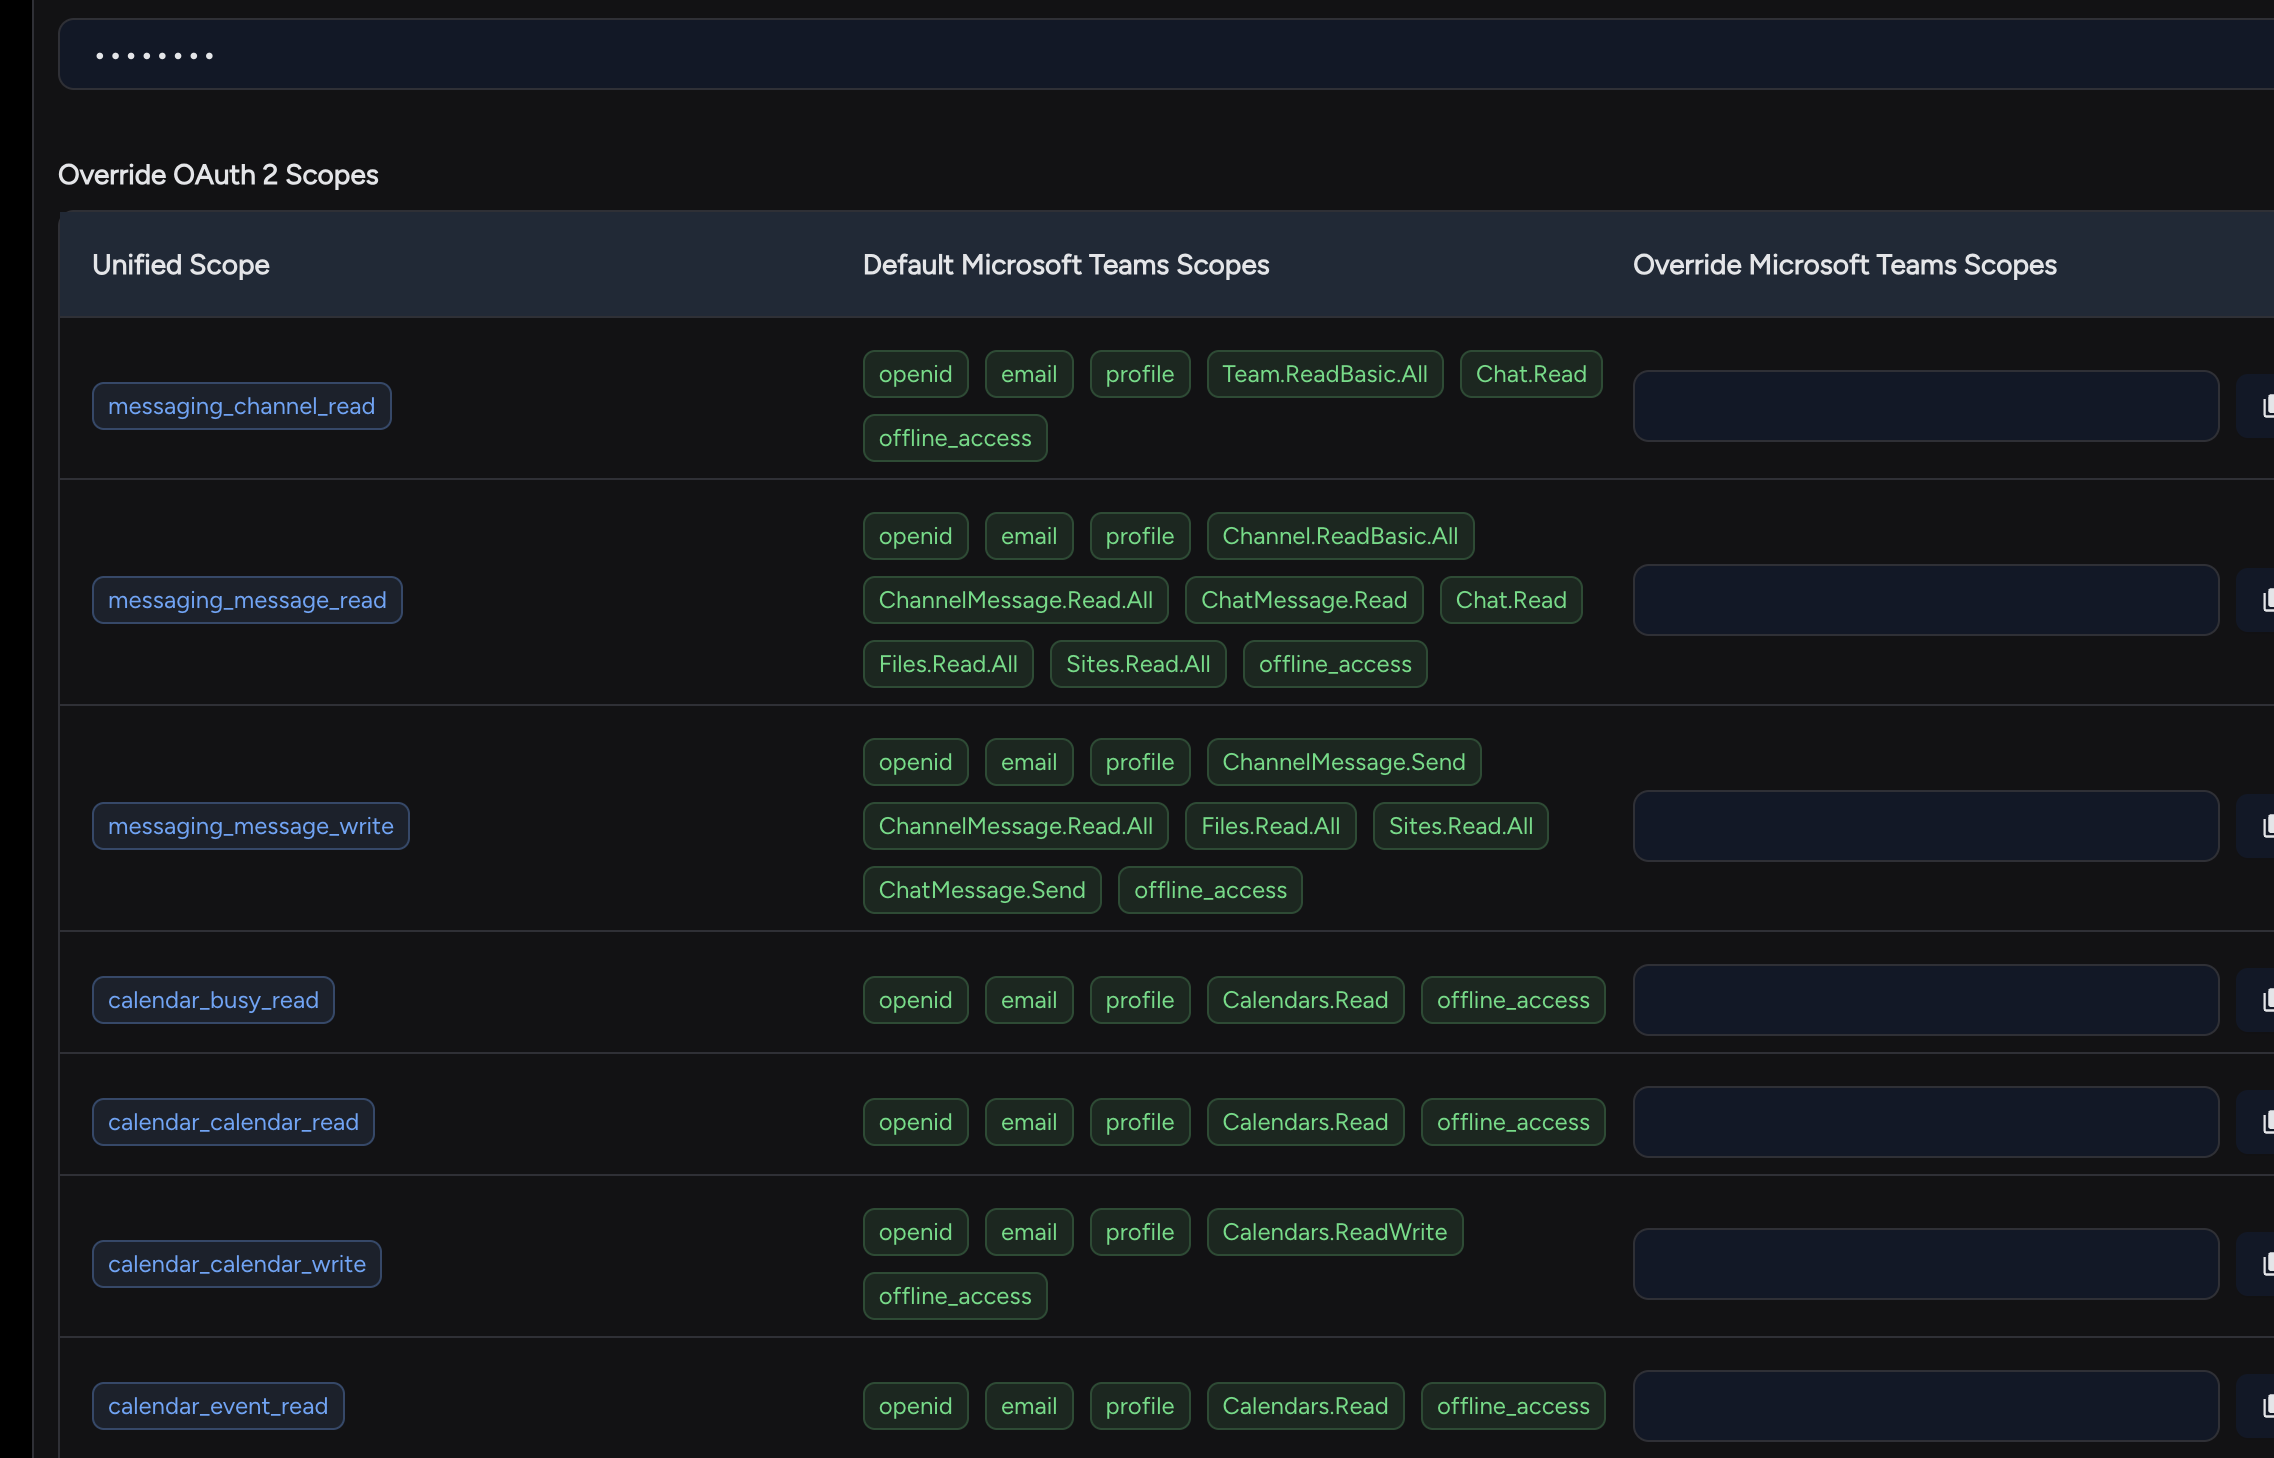Click the ChannelMessage.Send scope tag
This screenshot has width=2274, height=1458.
click(x=1344, y=762)
